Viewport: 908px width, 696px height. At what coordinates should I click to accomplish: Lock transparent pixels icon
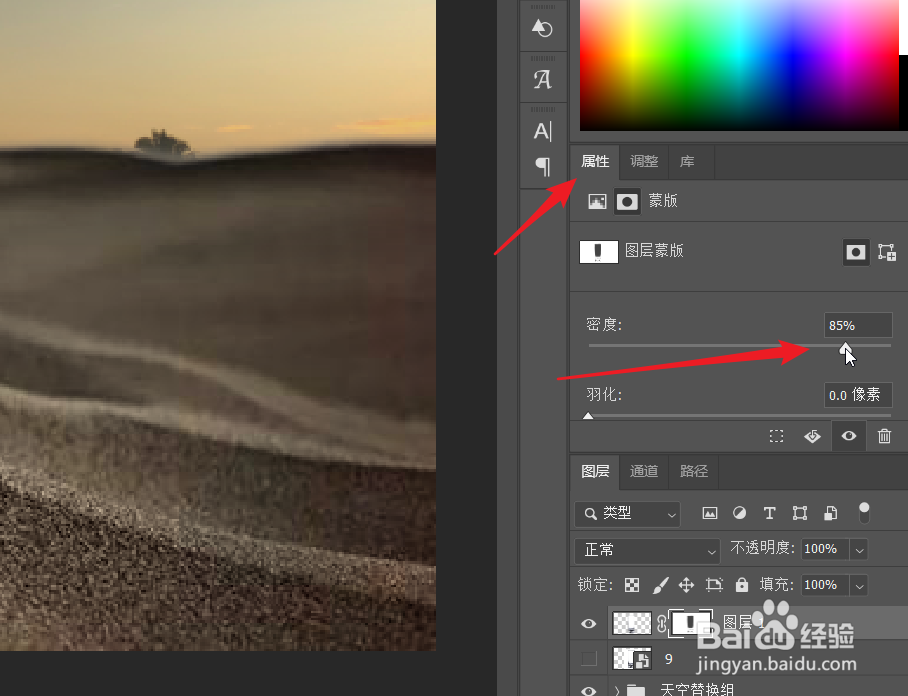tap(632, 585)
